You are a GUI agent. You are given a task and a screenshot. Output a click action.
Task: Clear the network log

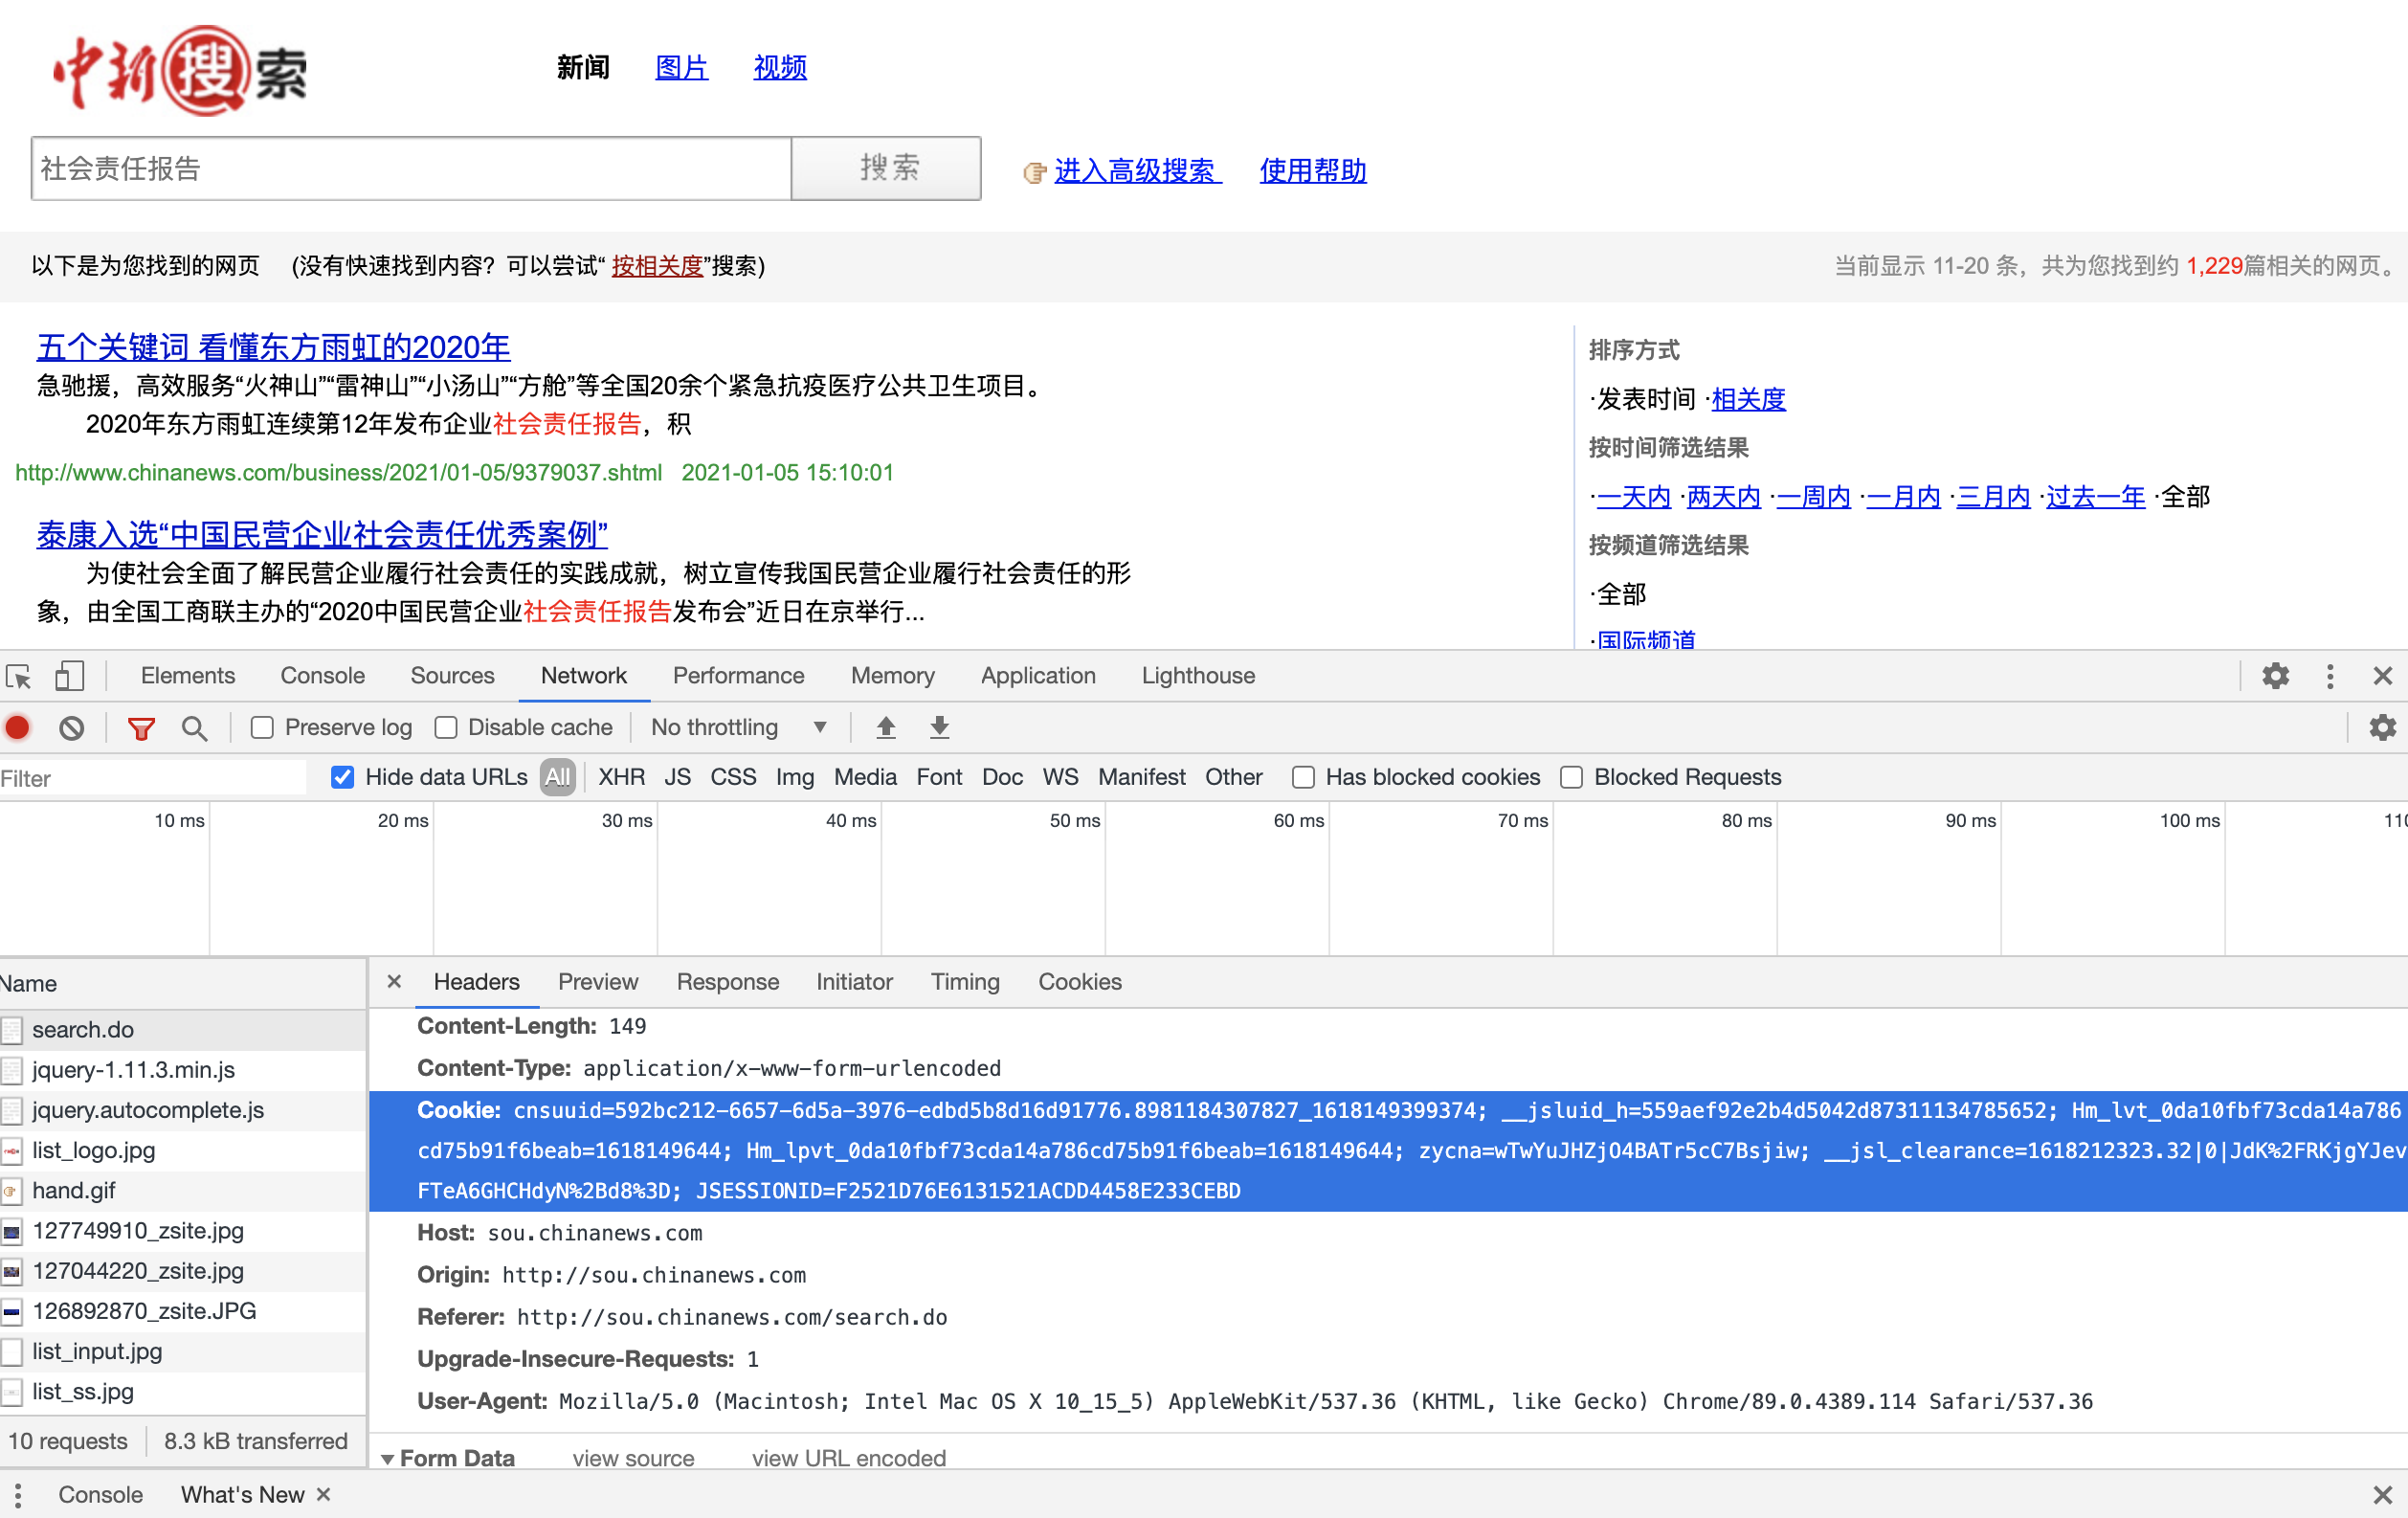click(x=70, y=728)
